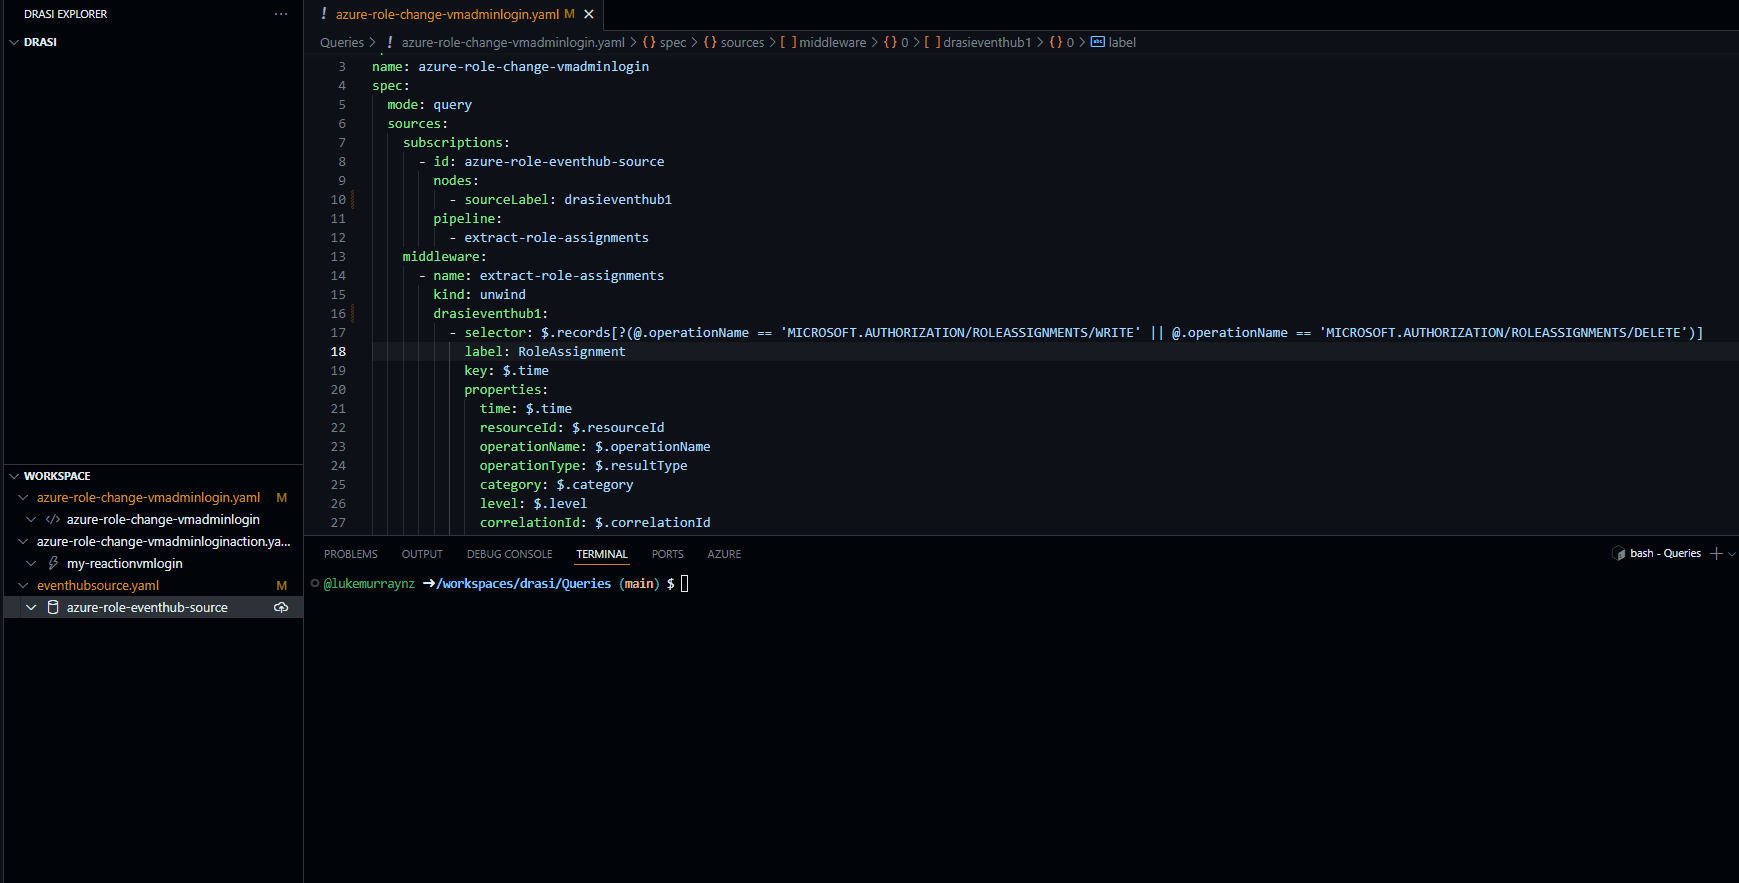The image size is (1739, 883).
Task: Click the code icon beside azure-role-change-vmadminlogin query
Action: pyautogui.click(x=53, y=519)
